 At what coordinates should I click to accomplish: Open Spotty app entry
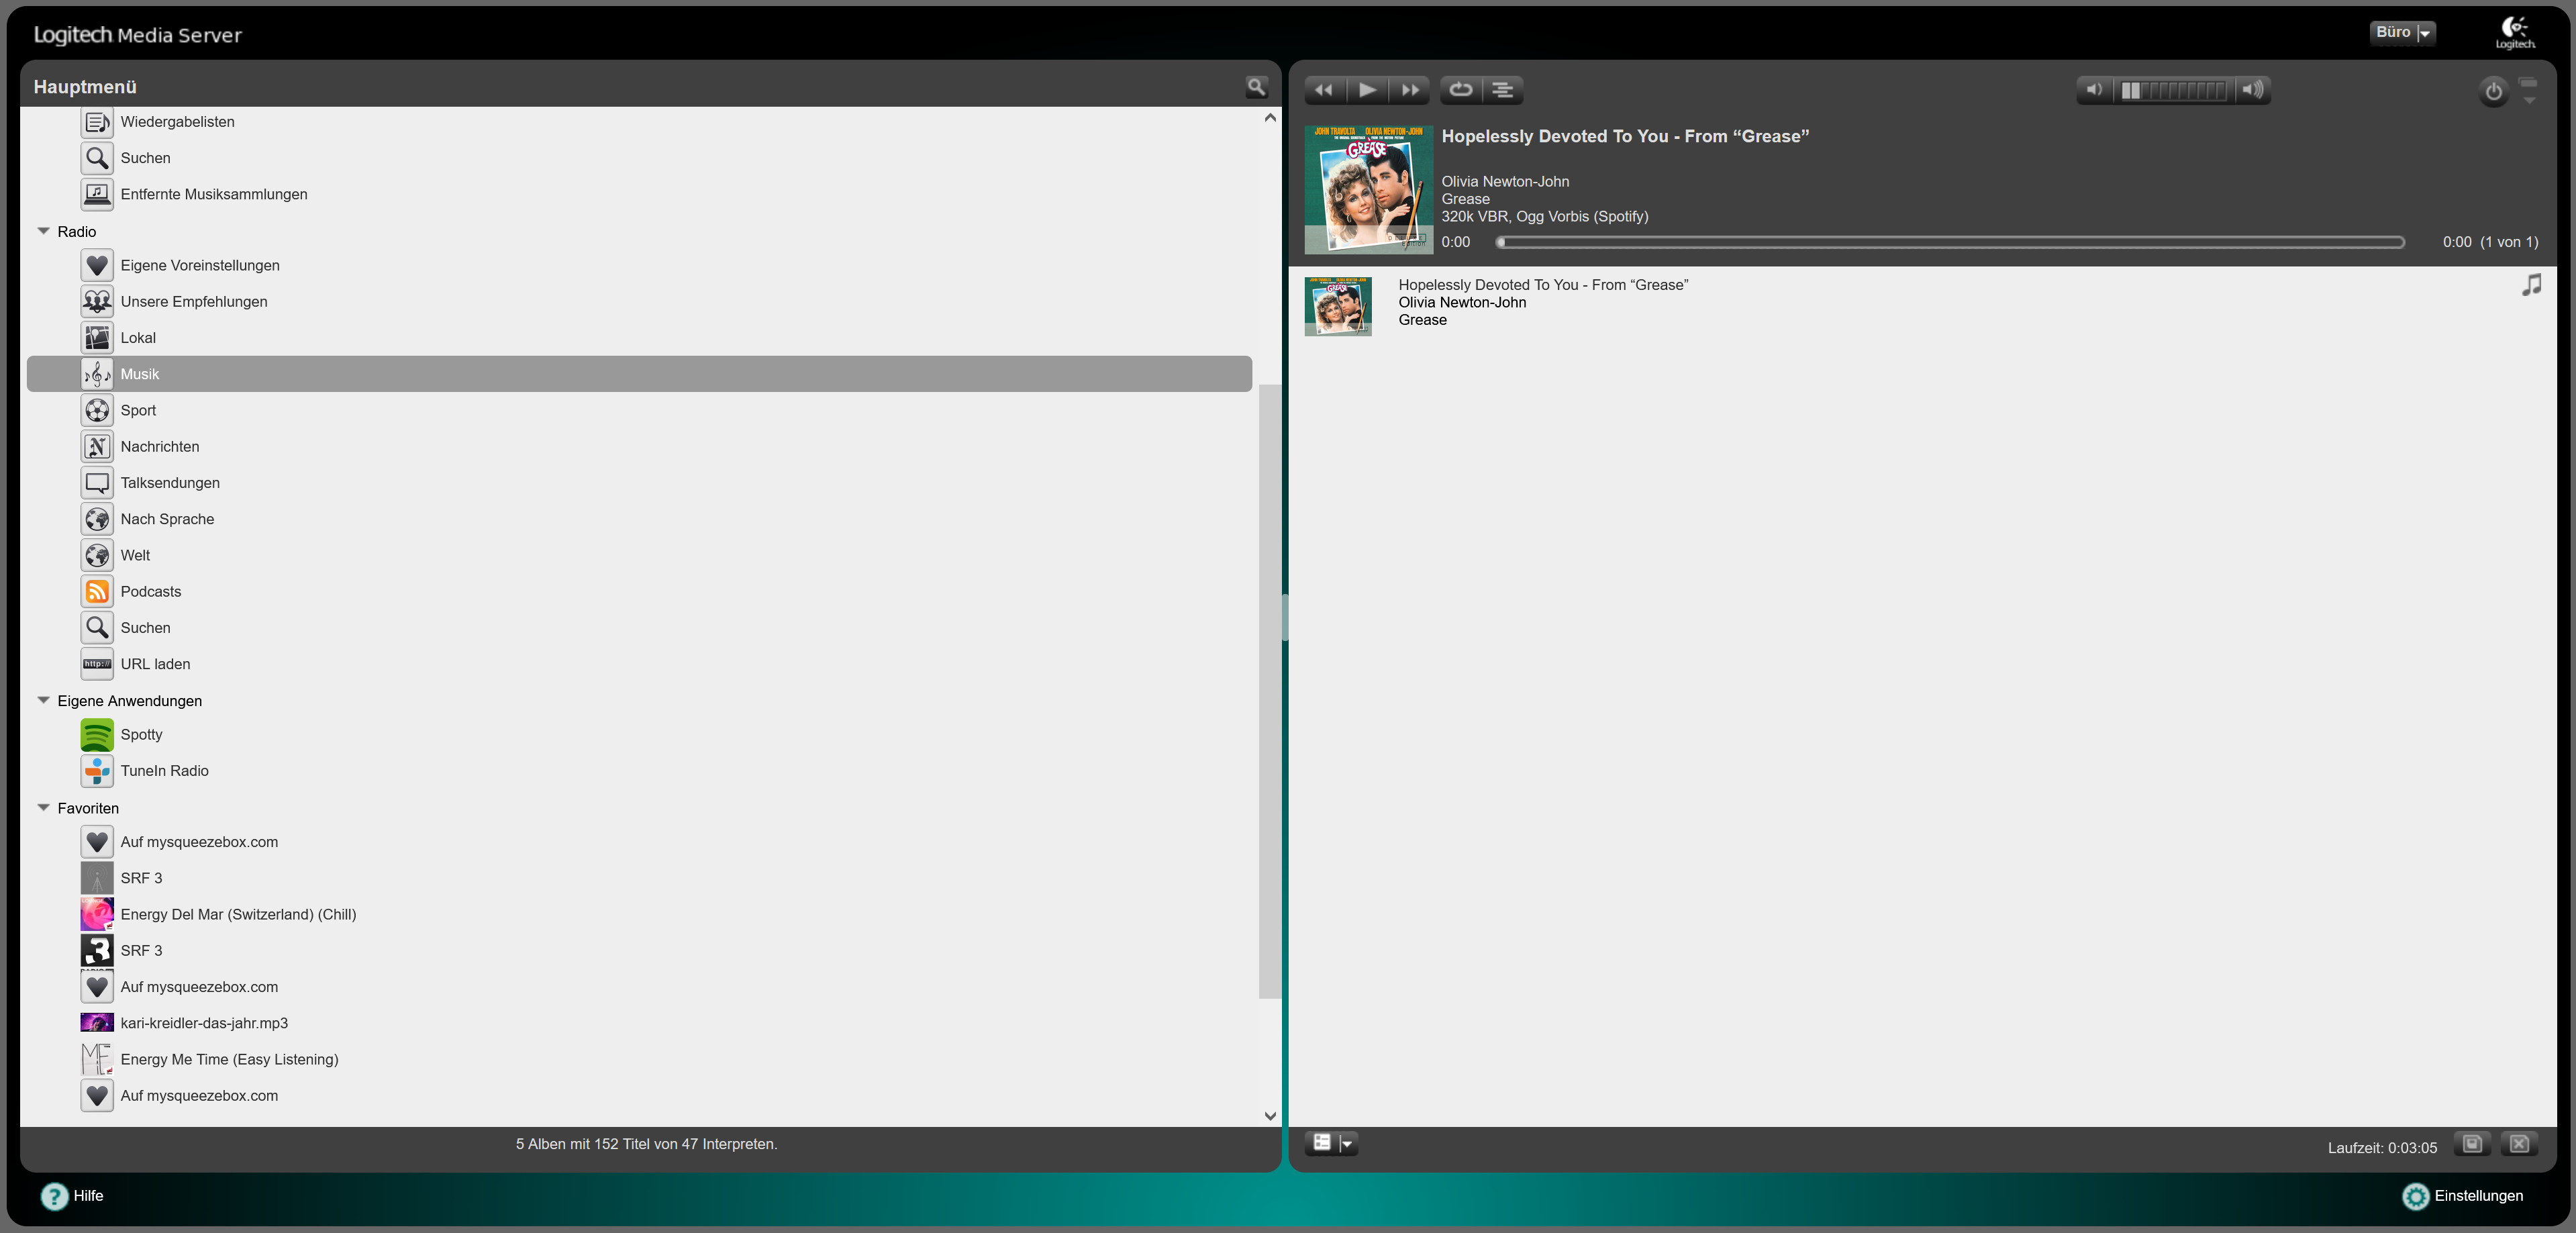pos(141,734)
